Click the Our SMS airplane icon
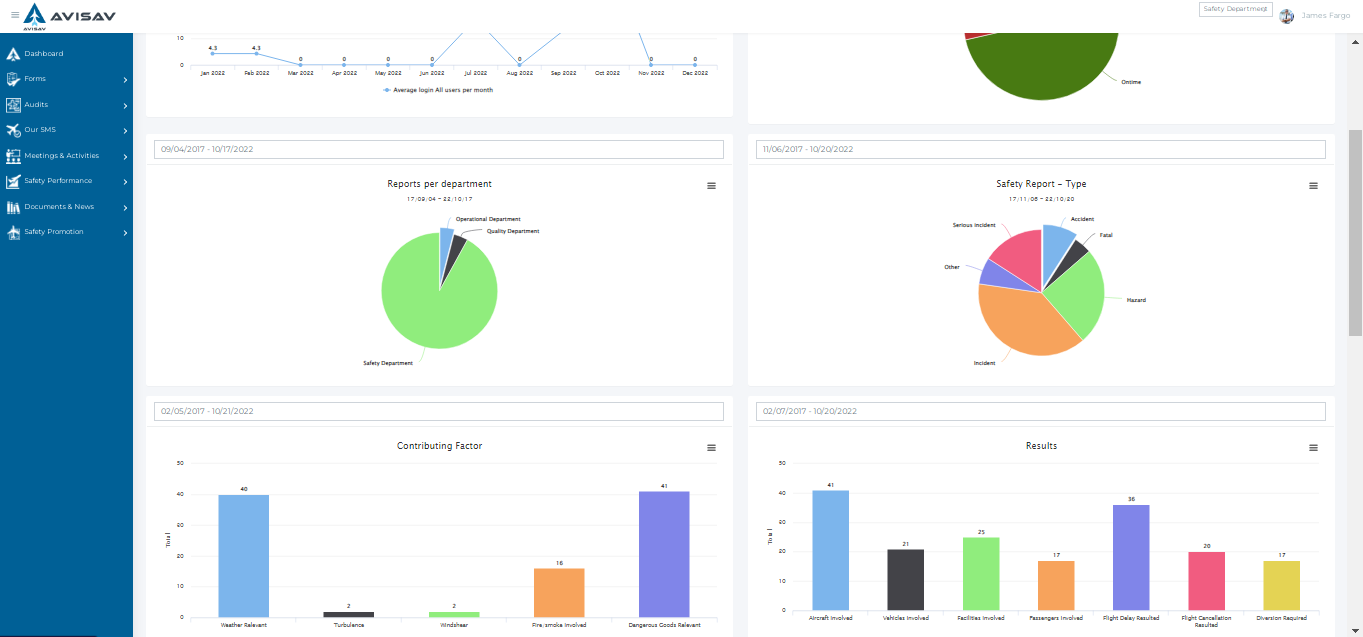1363x637 pixels. pyautogui.click(x=13, y=130)
